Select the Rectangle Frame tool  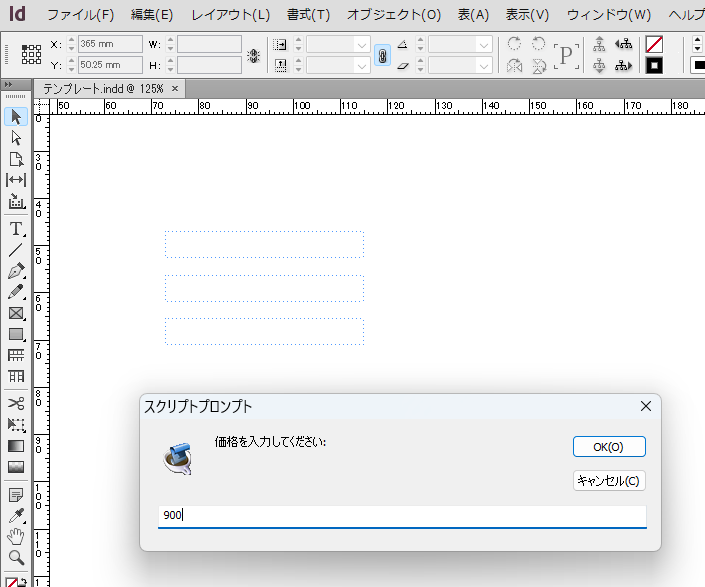click(16, 313)
